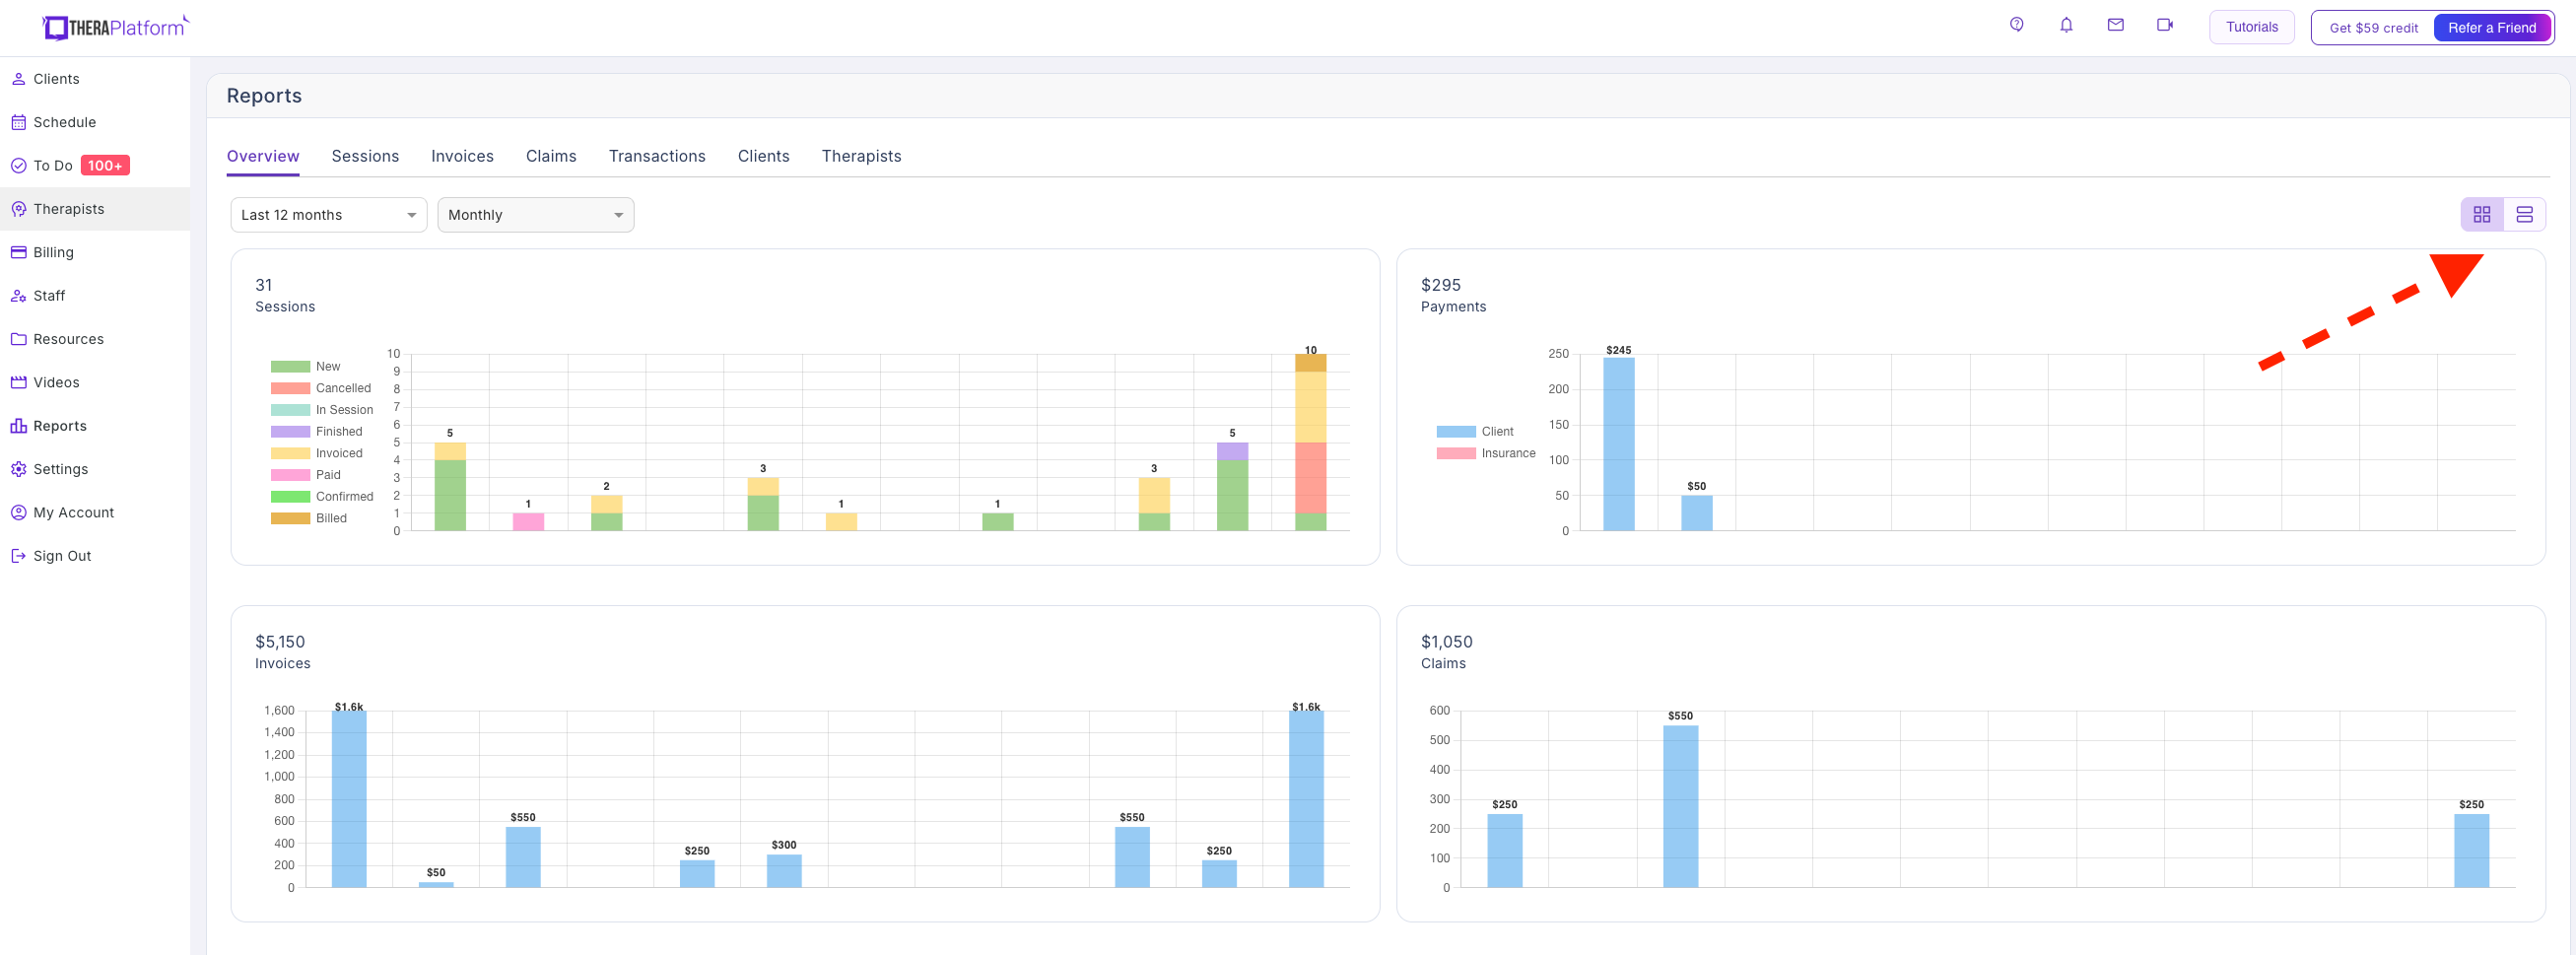Toggle Insurance series in Payments legend
This screenshot has width=2576, height=955.
point(1486,453)
